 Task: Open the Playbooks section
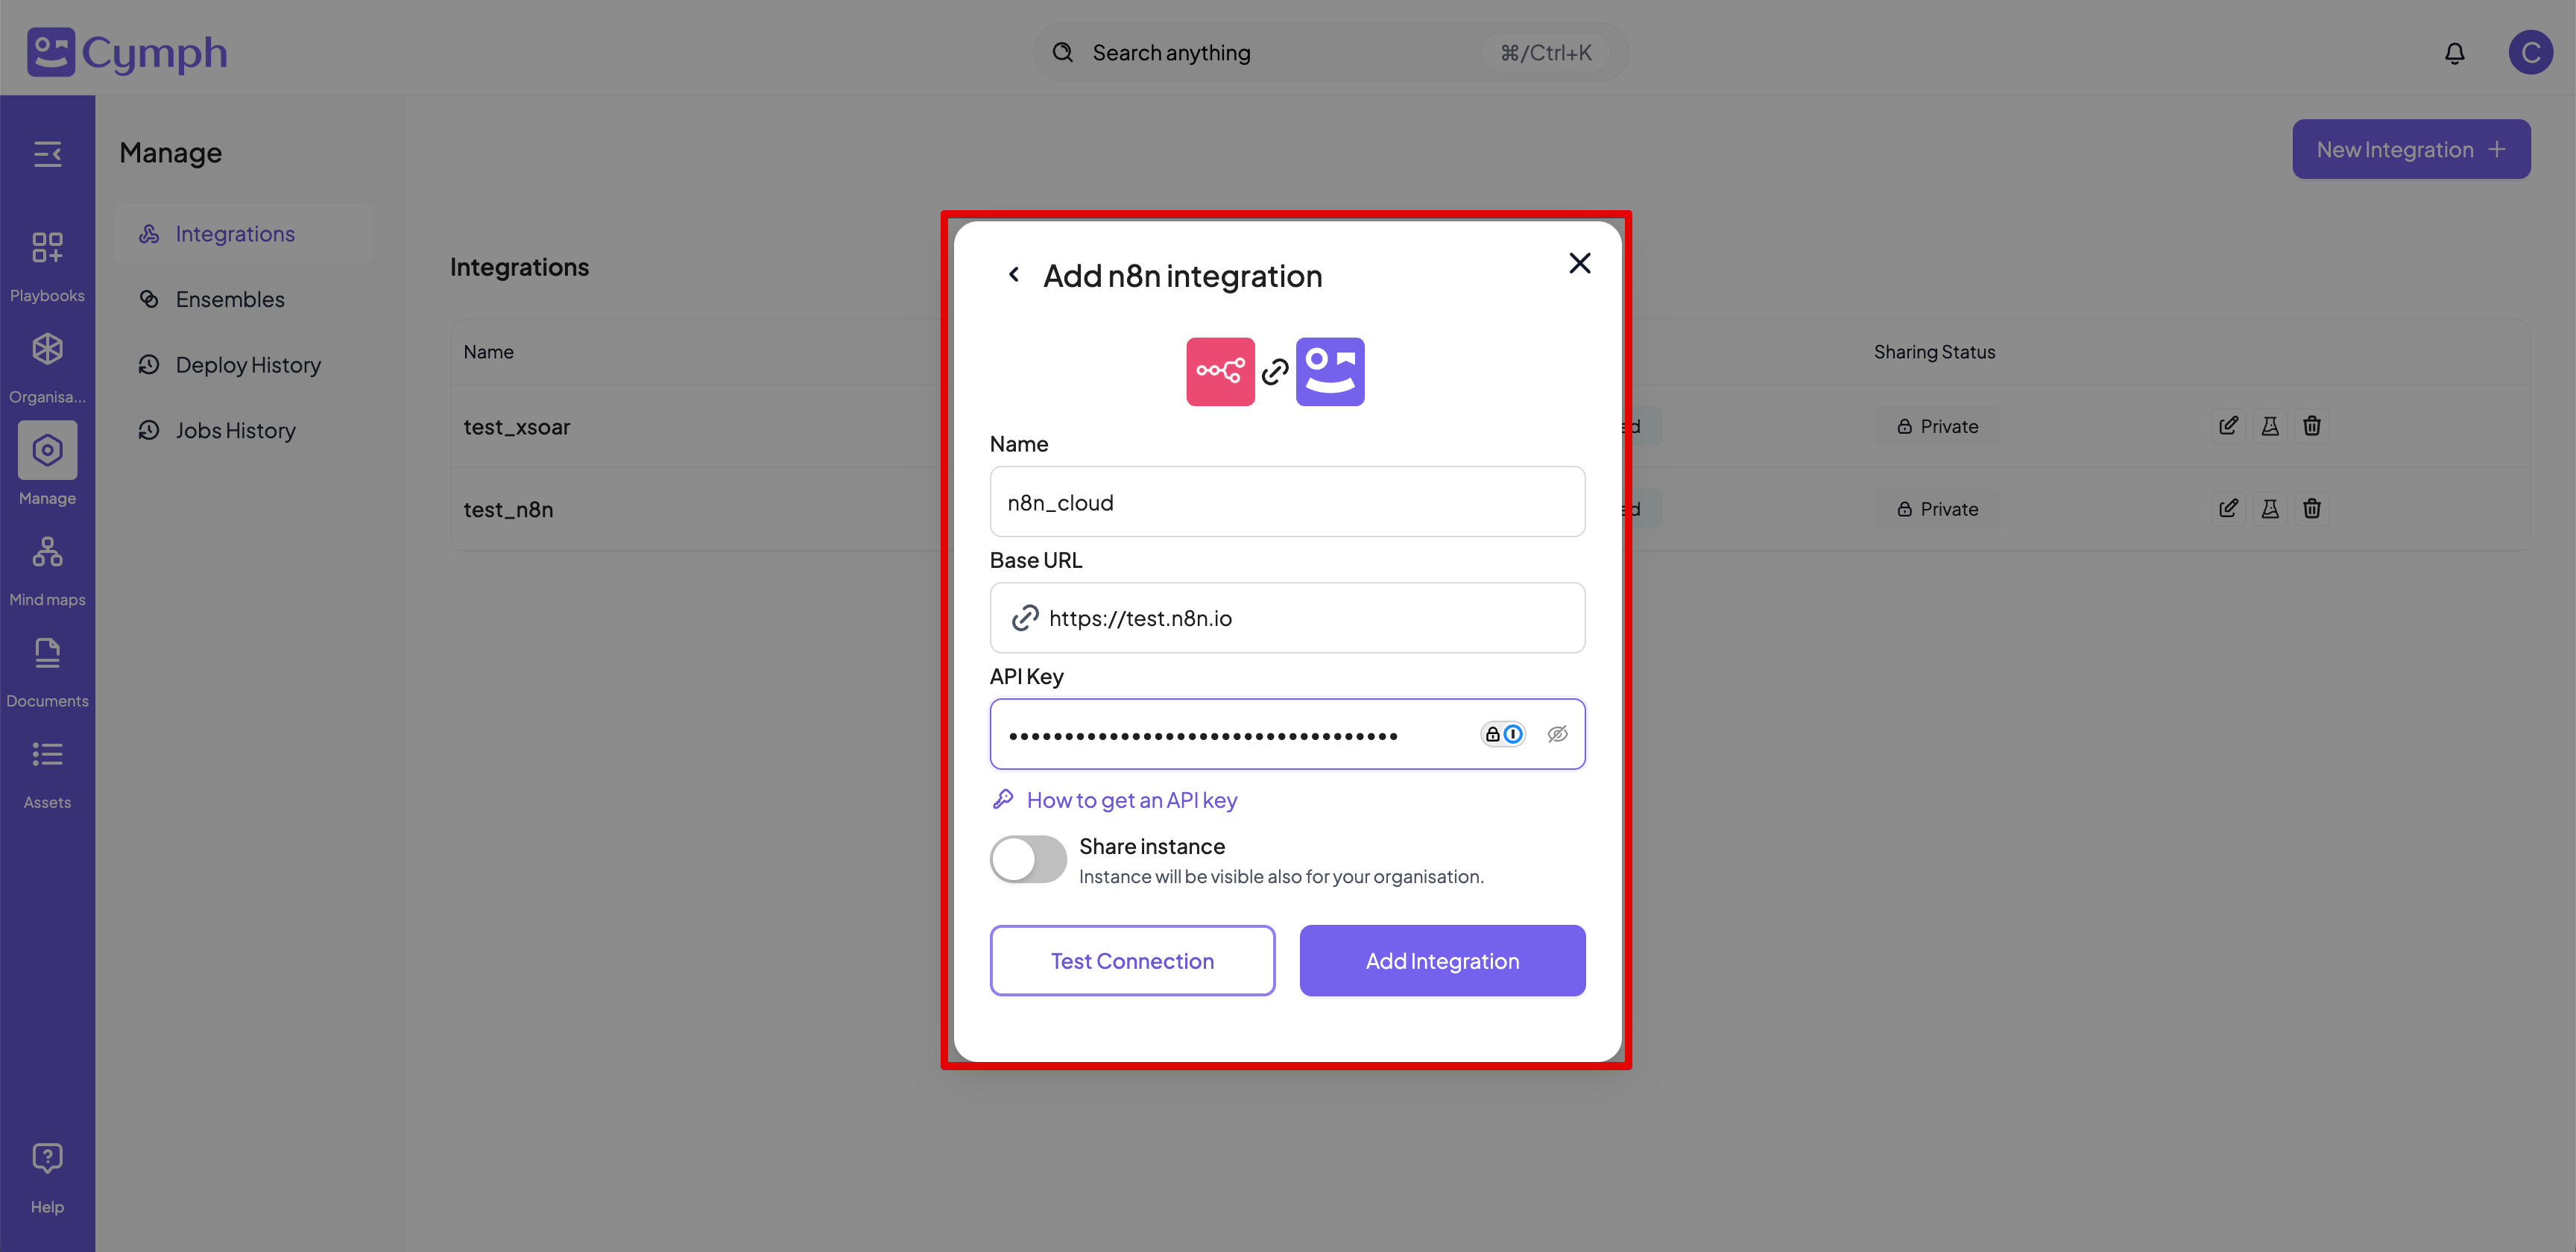47,262
